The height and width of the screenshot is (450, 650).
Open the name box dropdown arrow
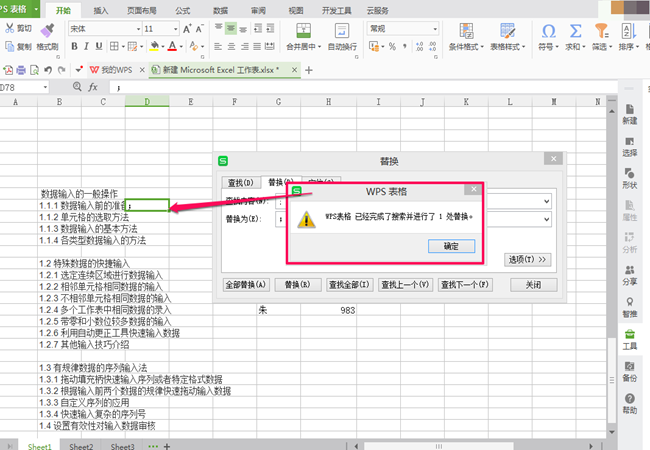[x=45, y=87]
